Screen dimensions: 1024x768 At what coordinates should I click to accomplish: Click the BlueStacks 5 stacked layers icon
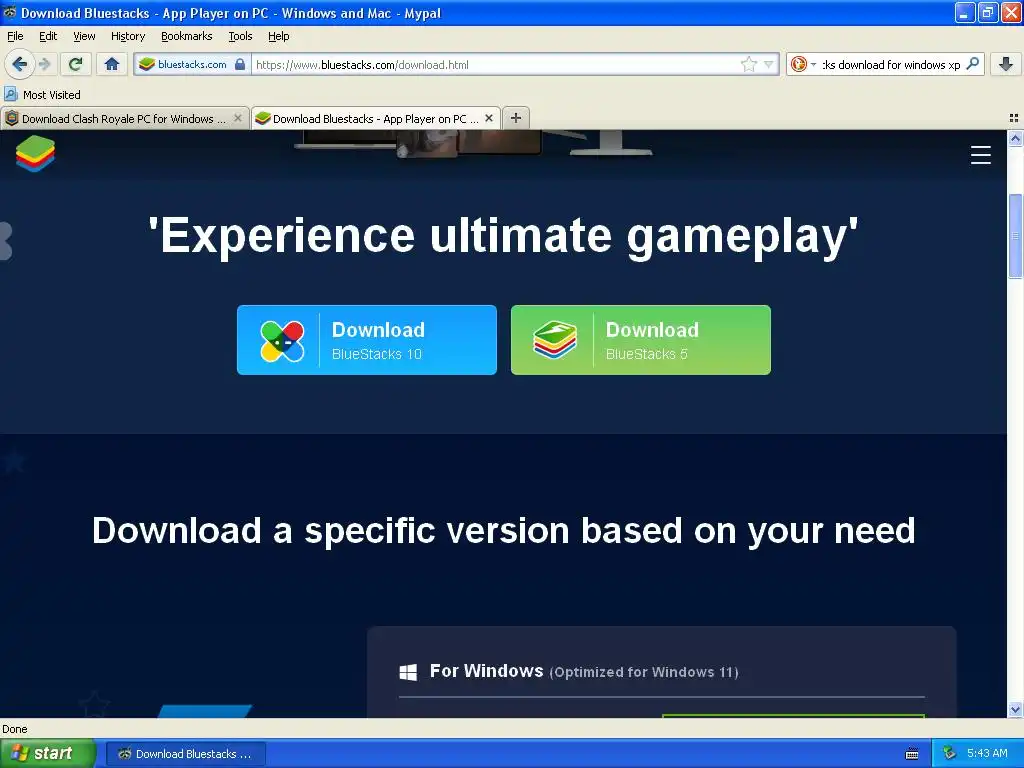click(555, 340)
